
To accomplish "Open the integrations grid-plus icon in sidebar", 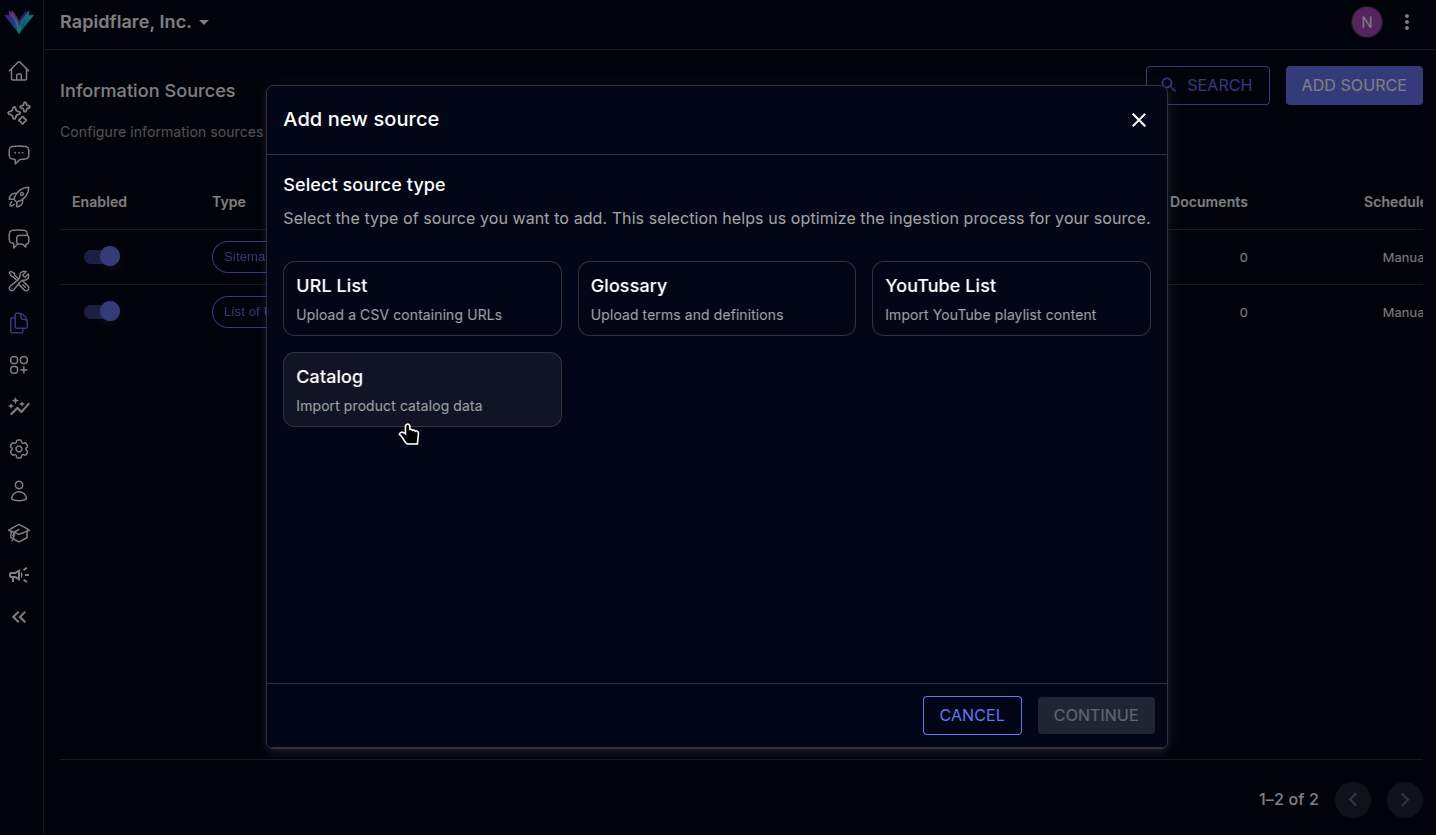I will click(x=19, y=365).
